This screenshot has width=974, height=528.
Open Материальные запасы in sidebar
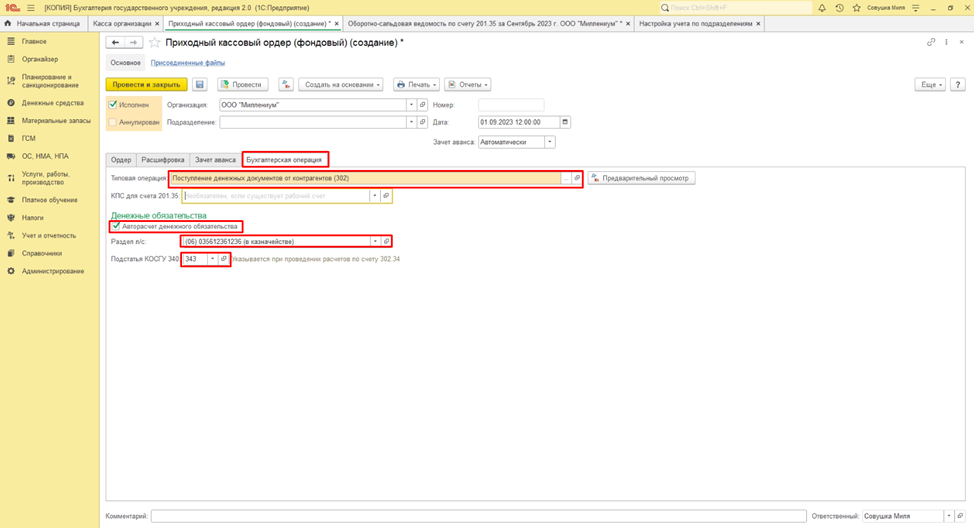pyautogui.click(x=56, y=121)
